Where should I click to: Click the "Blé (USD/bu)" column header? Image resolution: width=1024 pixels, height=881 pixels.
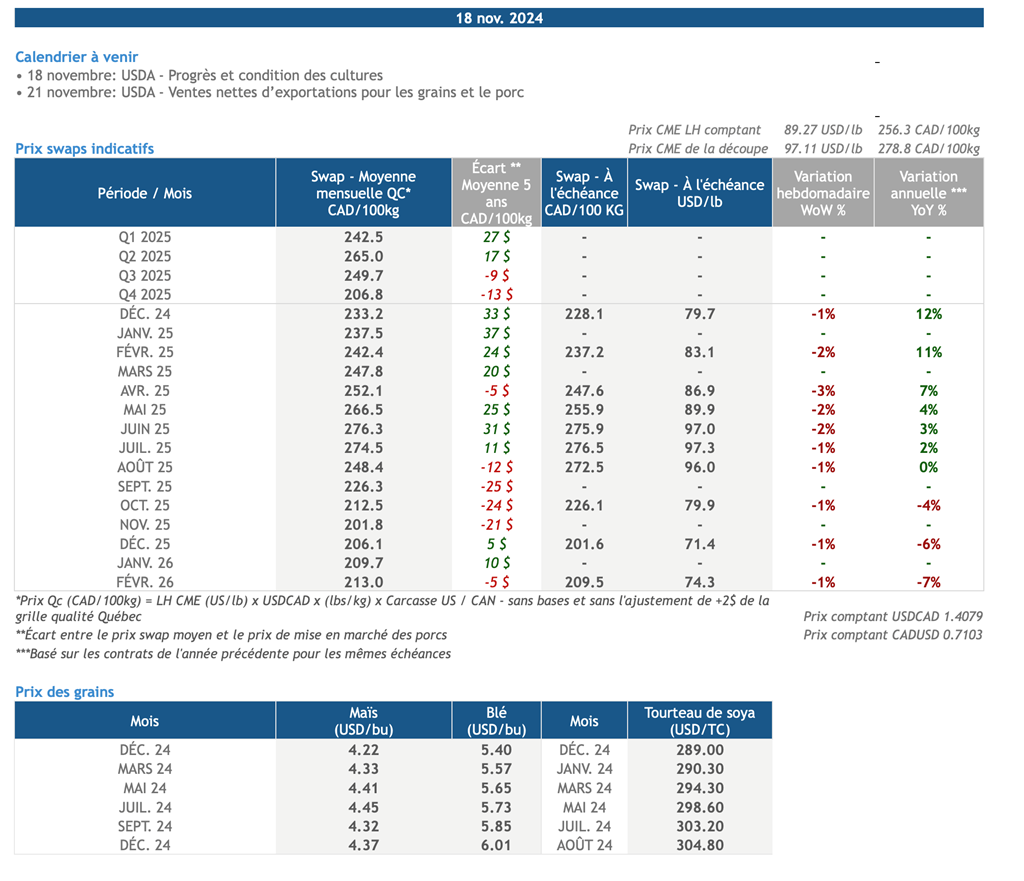(x=497, y=720)
